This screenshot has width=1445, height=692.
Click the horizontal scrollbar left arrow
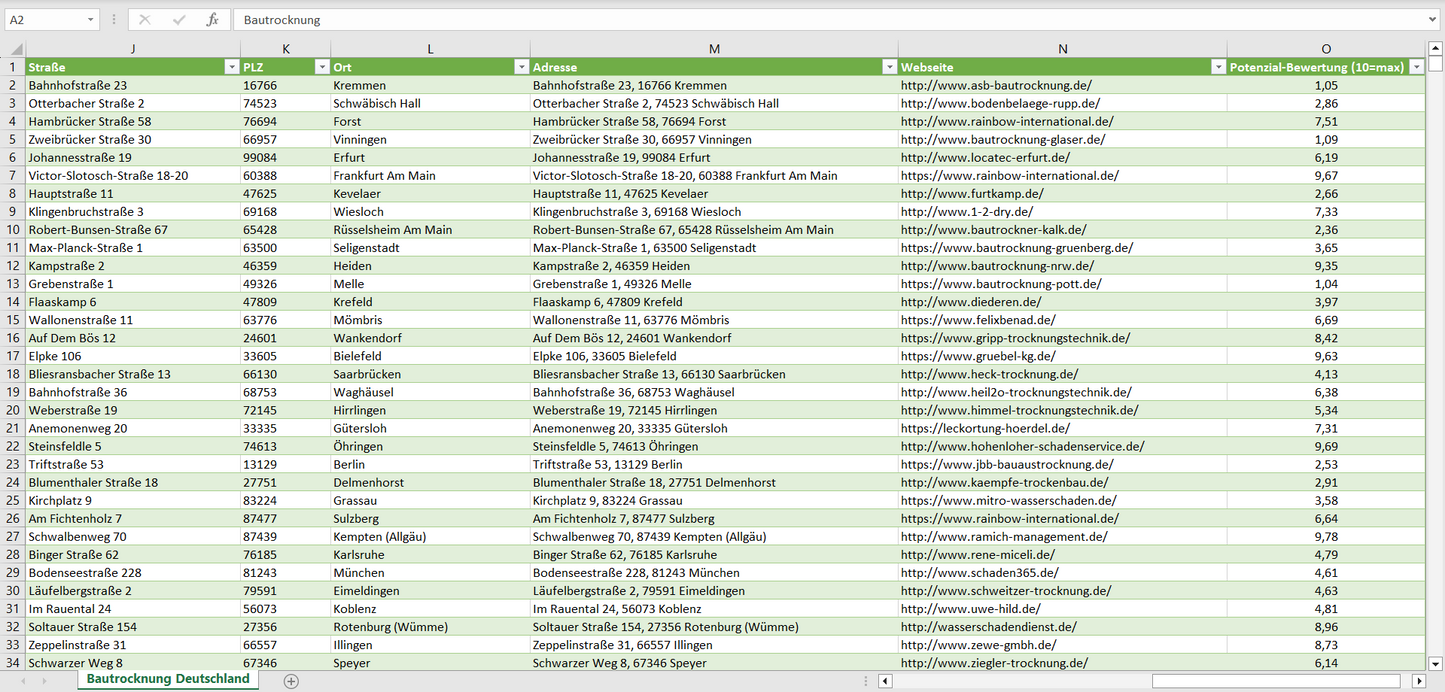(885, 681)
